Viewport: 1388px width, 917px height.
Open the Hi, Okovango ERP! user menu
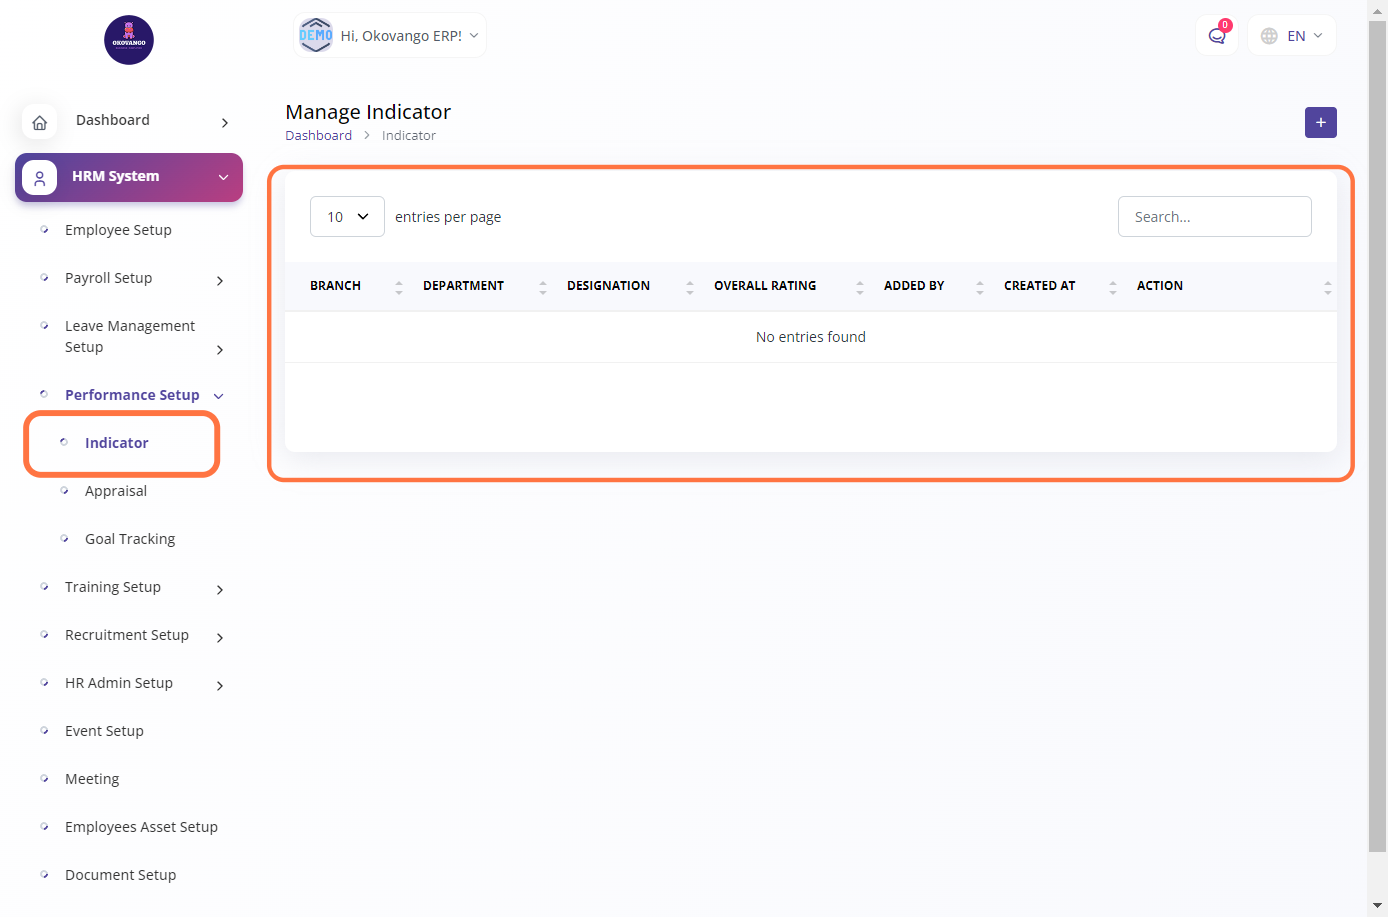[x=390, y=36]
